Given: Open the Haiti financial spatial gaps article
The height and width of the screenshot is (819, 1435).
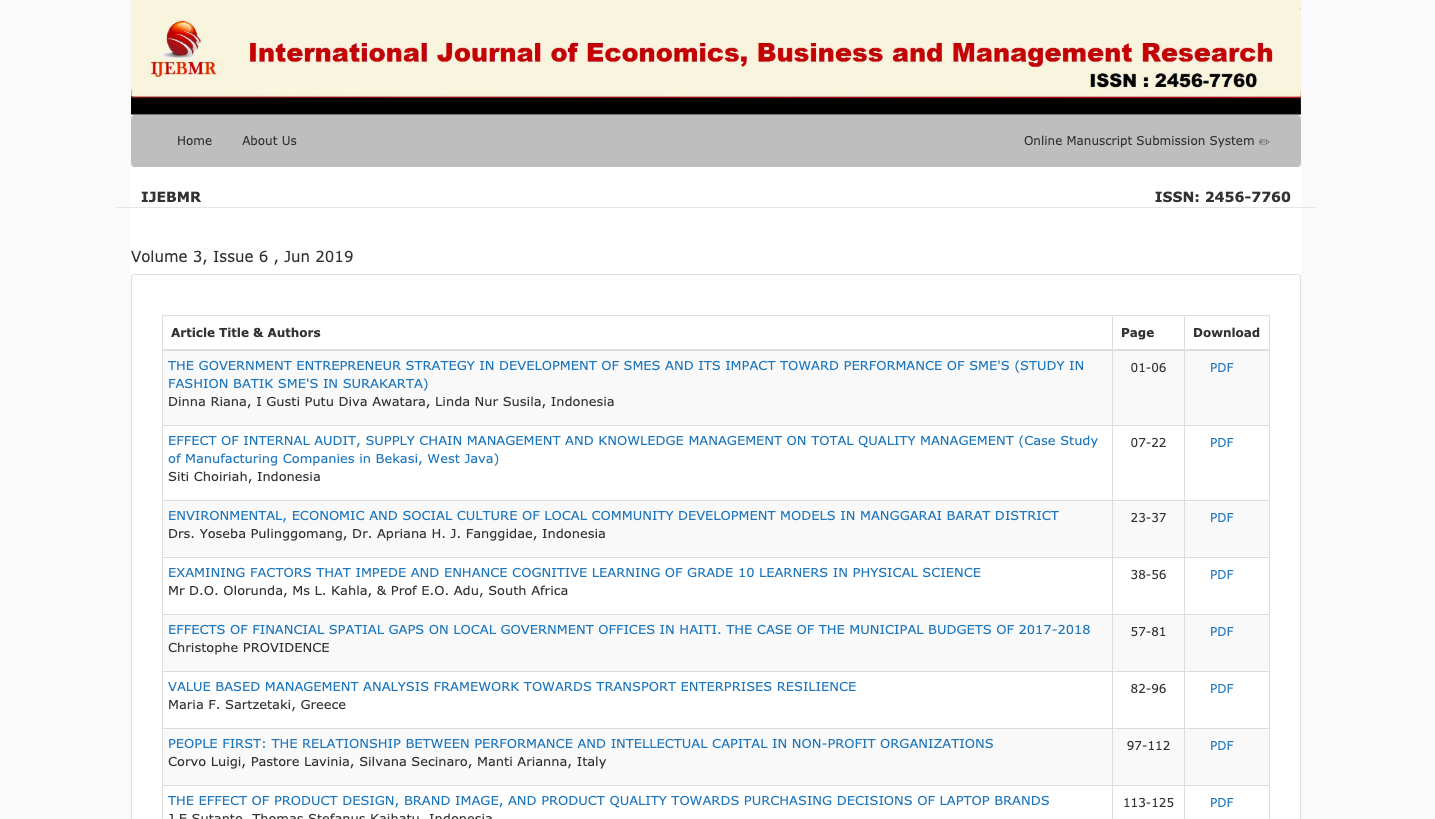Looking at the screenshot, I should [x=629, y=630].
